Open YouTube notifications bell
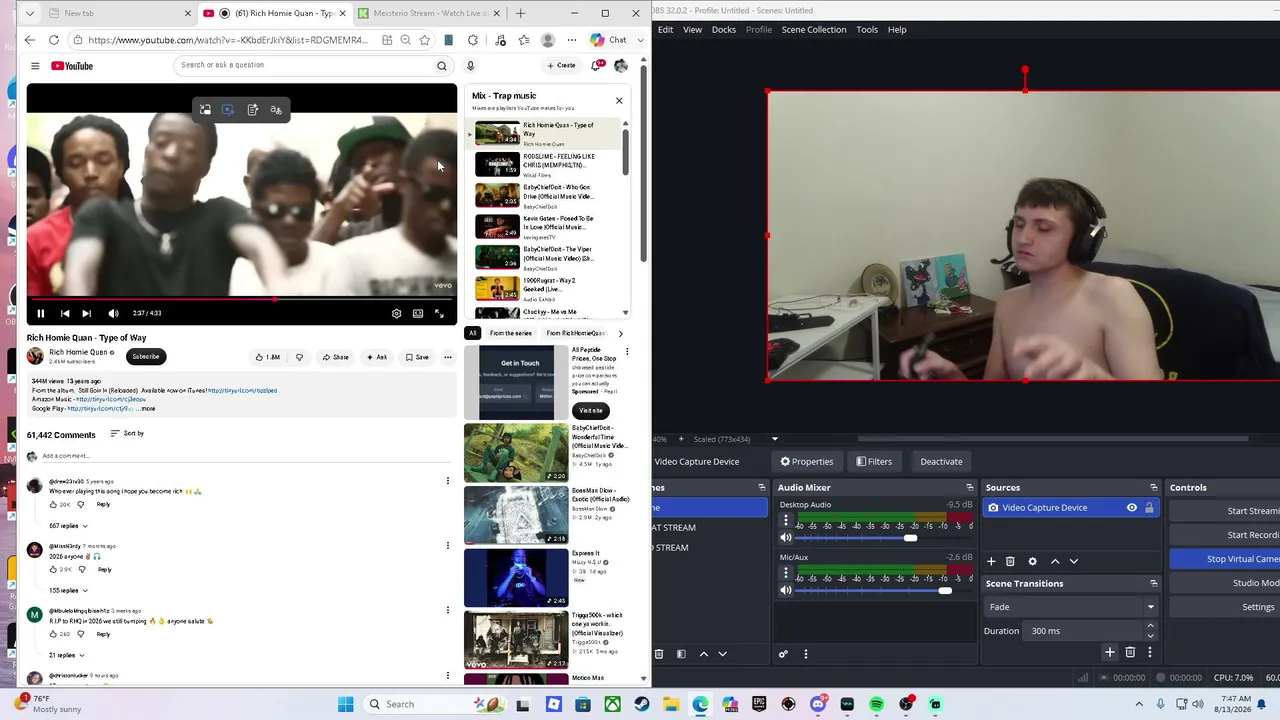1280x720 pixels. coord(596,66)
